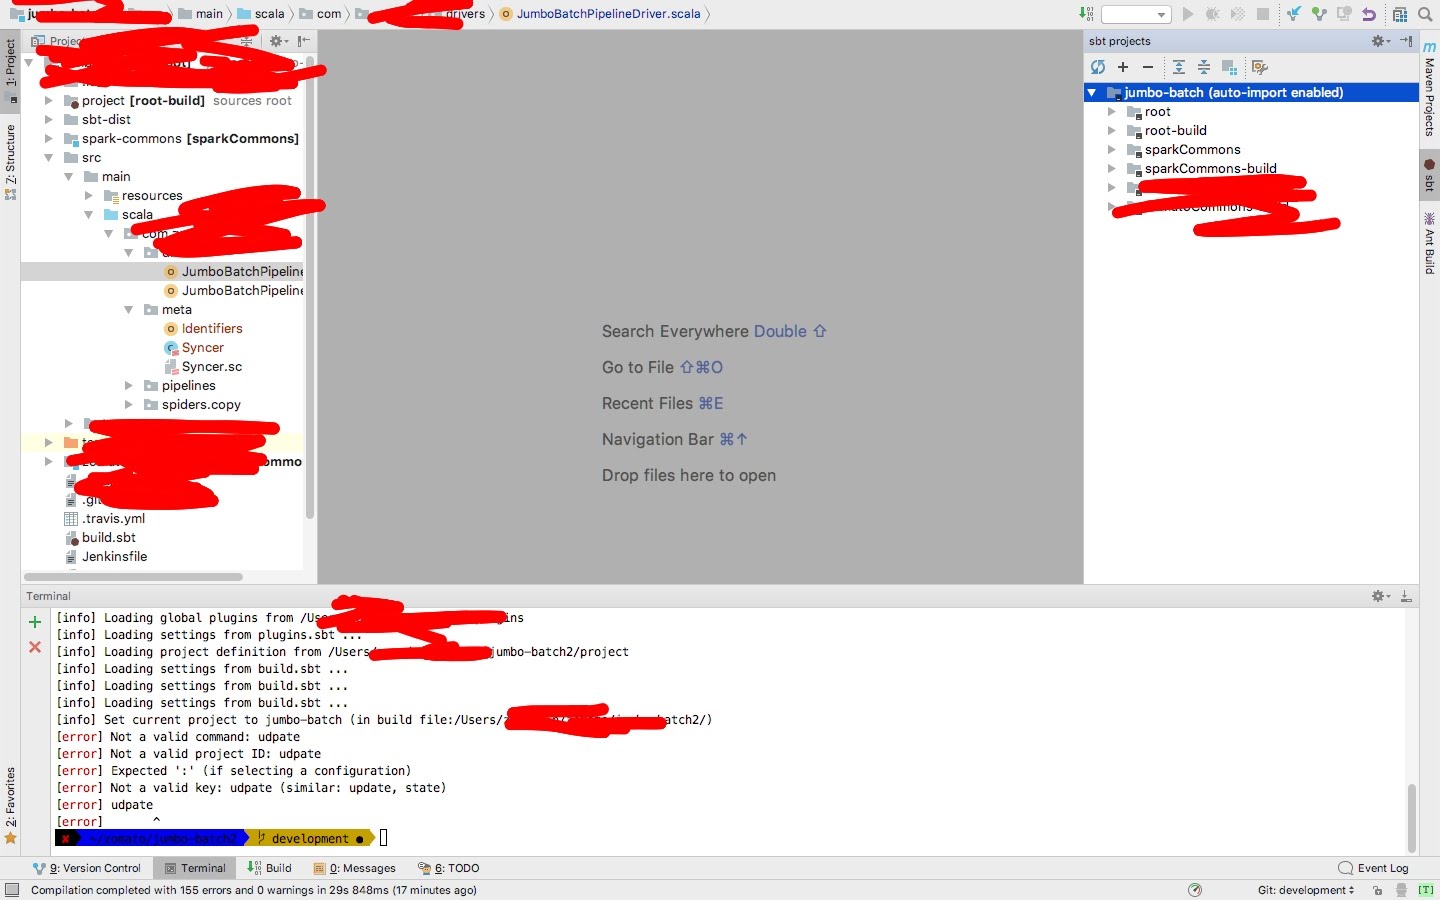
Task: Open Project panel gear settings
Action: pyautogui.click(x=278, y=41)
